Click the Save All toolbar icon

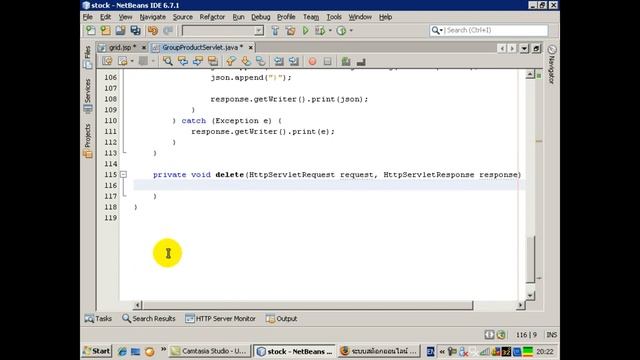[x=136, y=30]
